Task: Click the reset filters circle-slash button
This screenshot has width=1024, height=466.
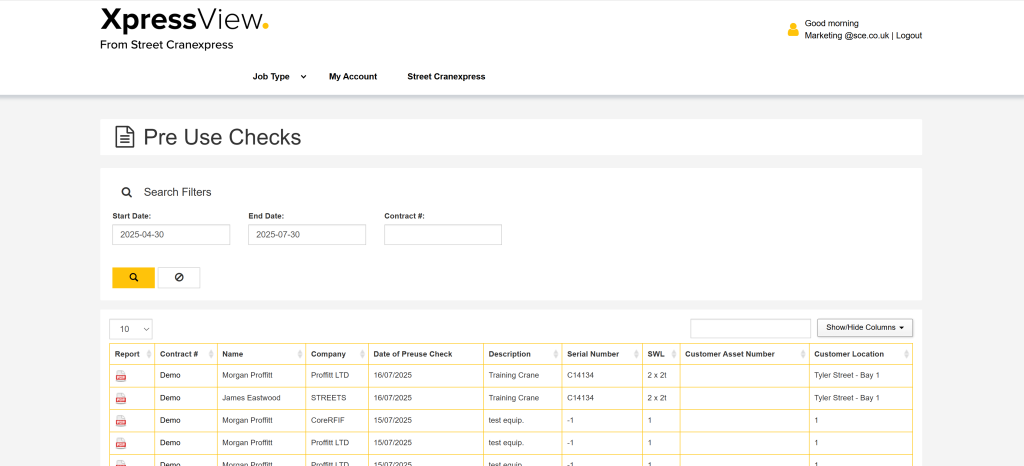Action: coord(179,278)
